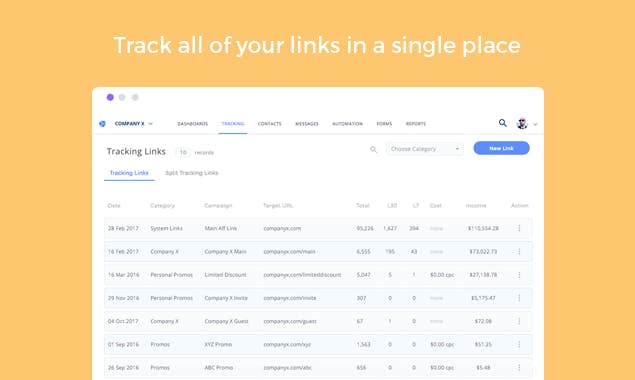Click the records count badge showing 10

183,152
